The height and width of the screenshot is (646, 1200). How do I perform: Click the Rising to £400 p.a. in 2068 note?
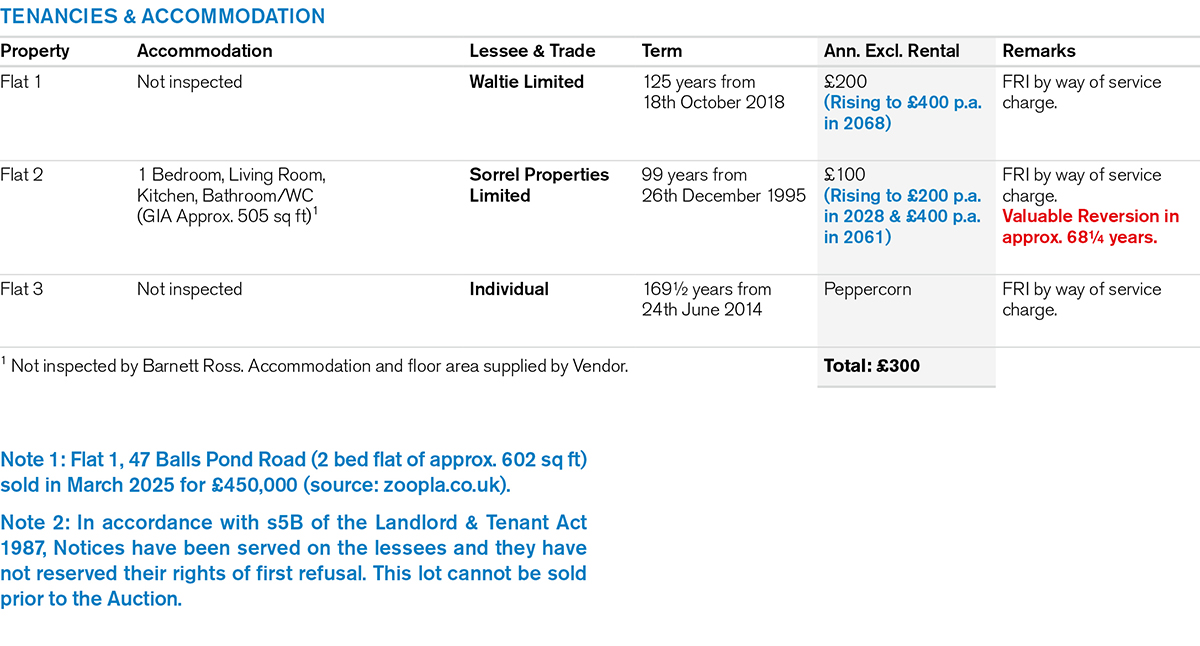point(903,113)
